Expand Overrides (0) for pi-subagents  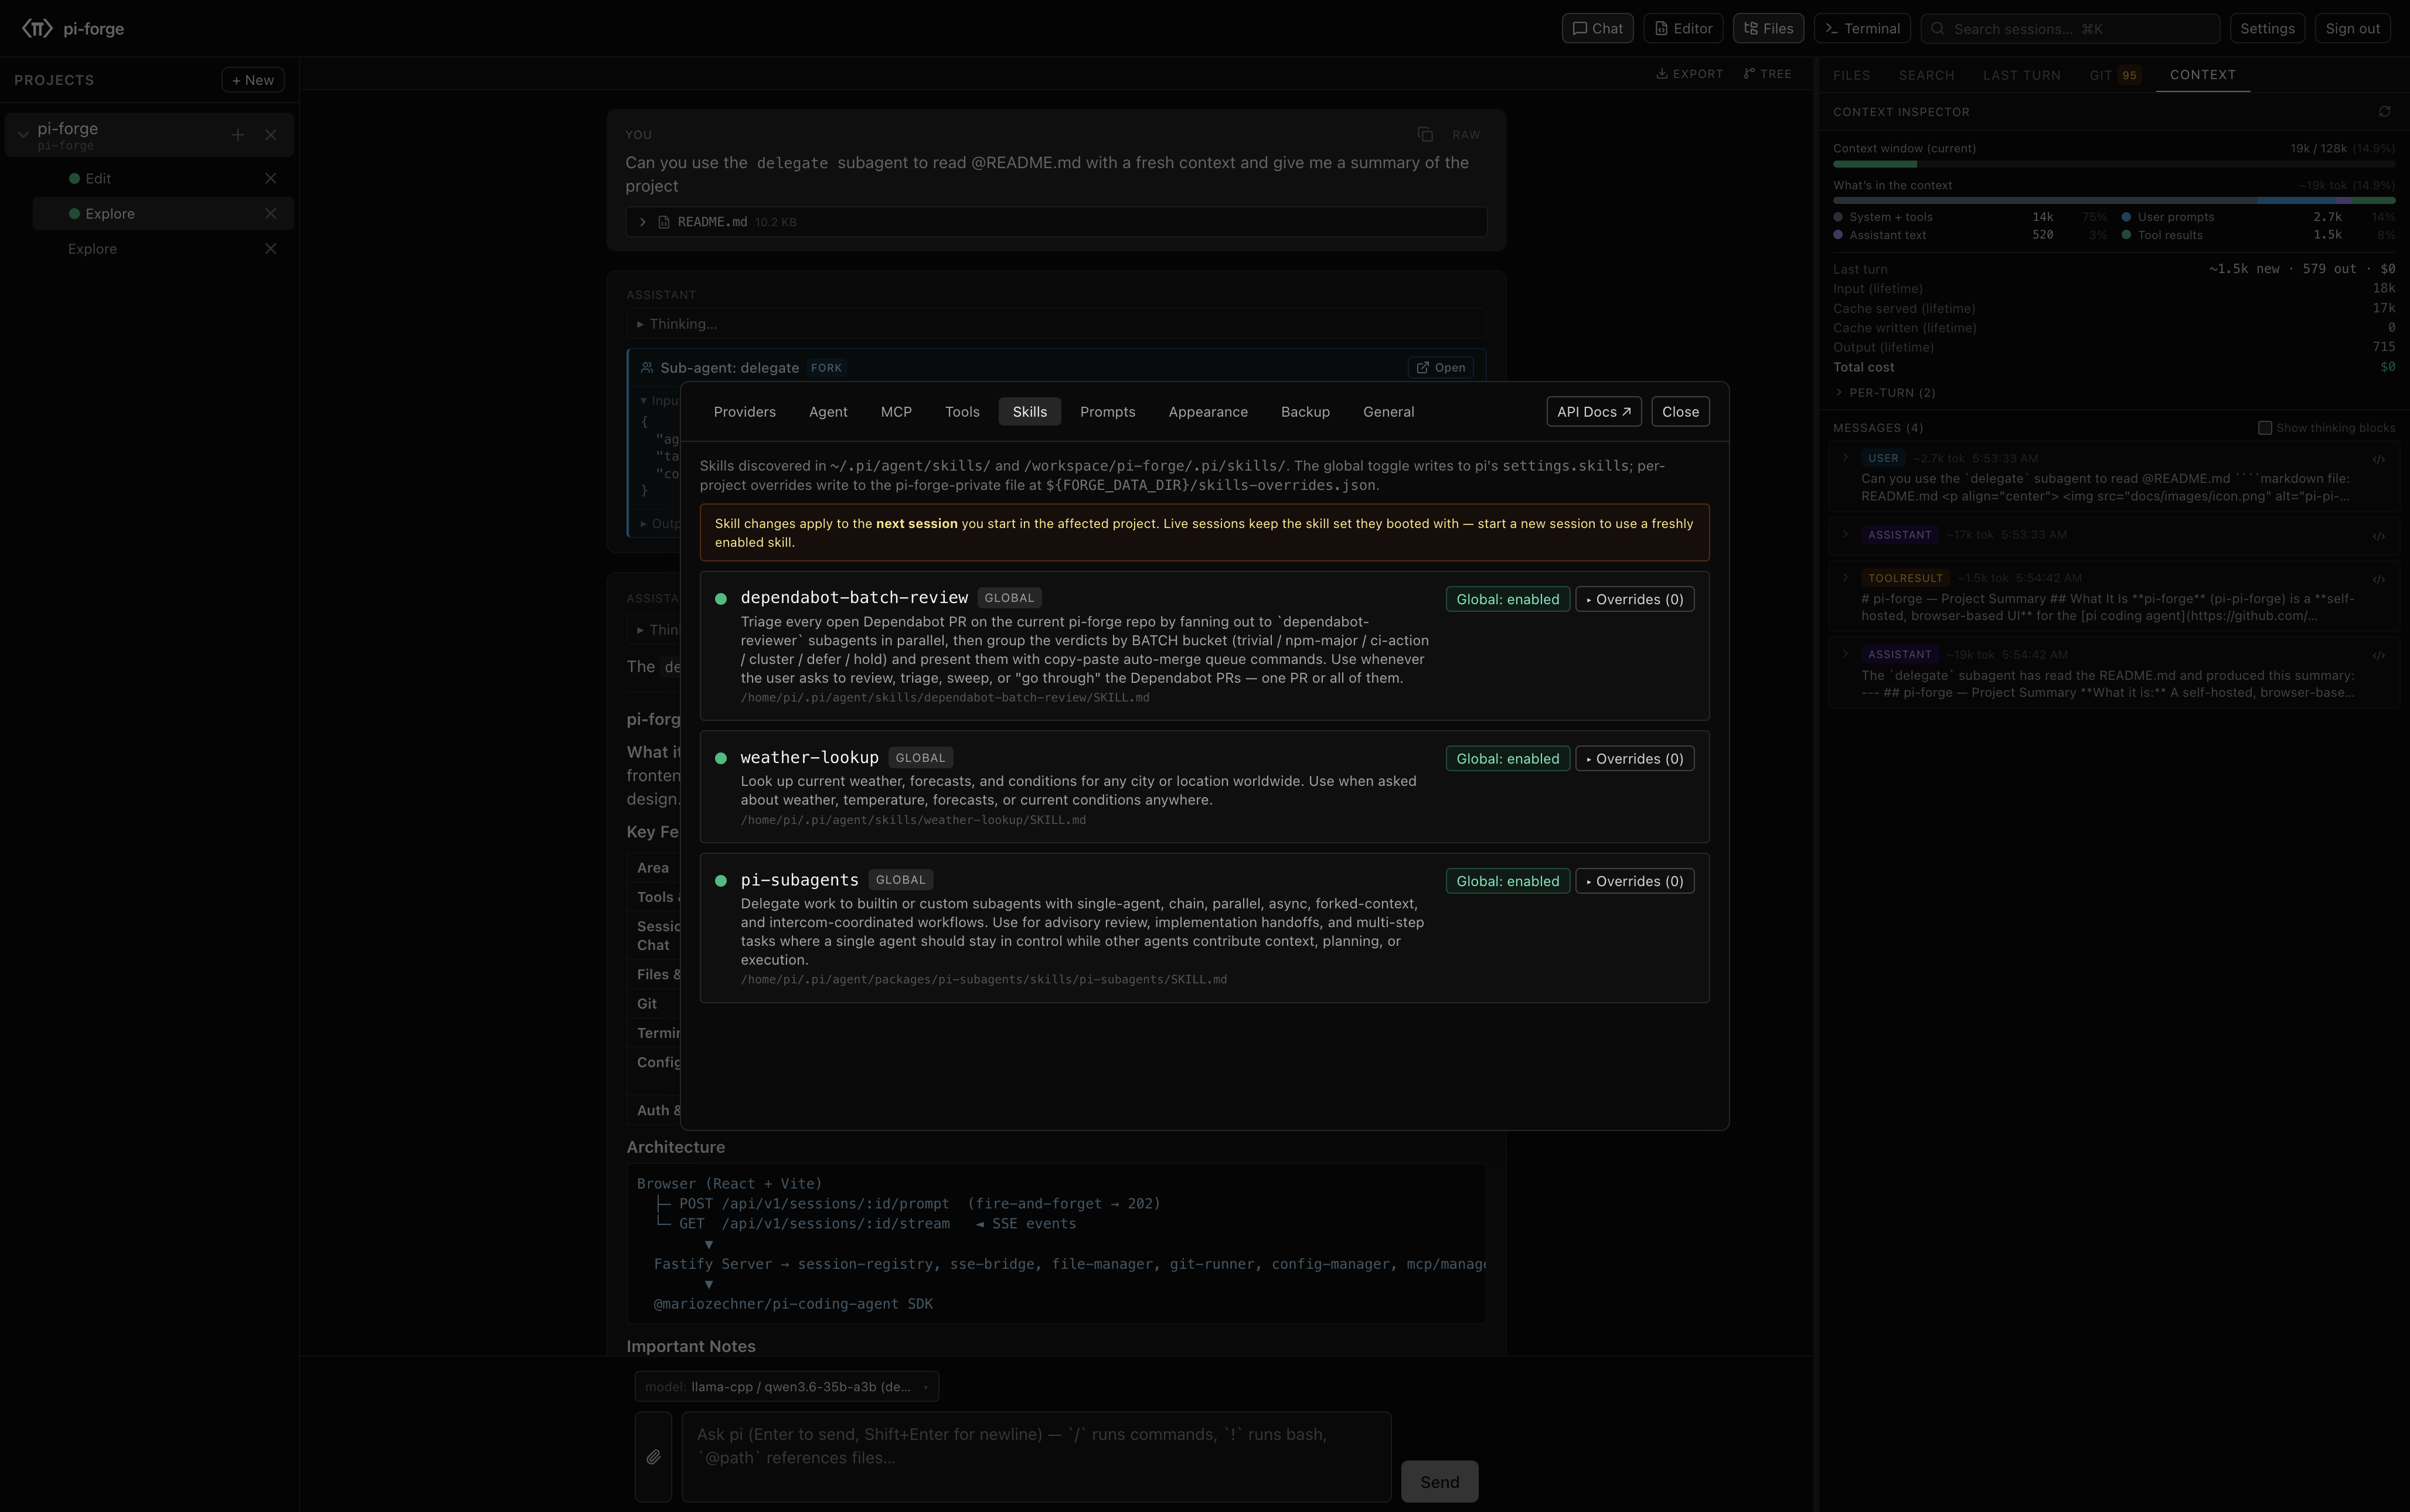click(x=1635, y=881)
